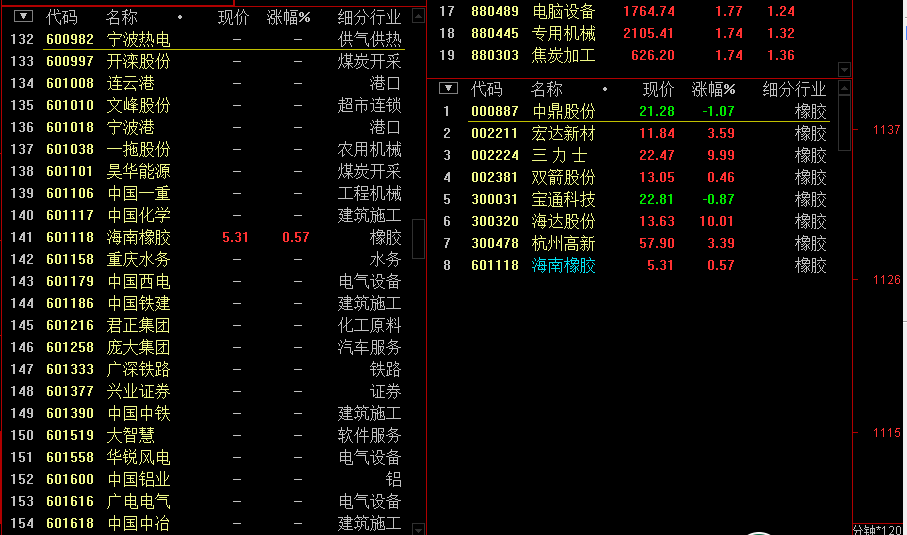907x535 pixels.
Task: Select 三力士 in the rubber list
Action: (635, 155)
